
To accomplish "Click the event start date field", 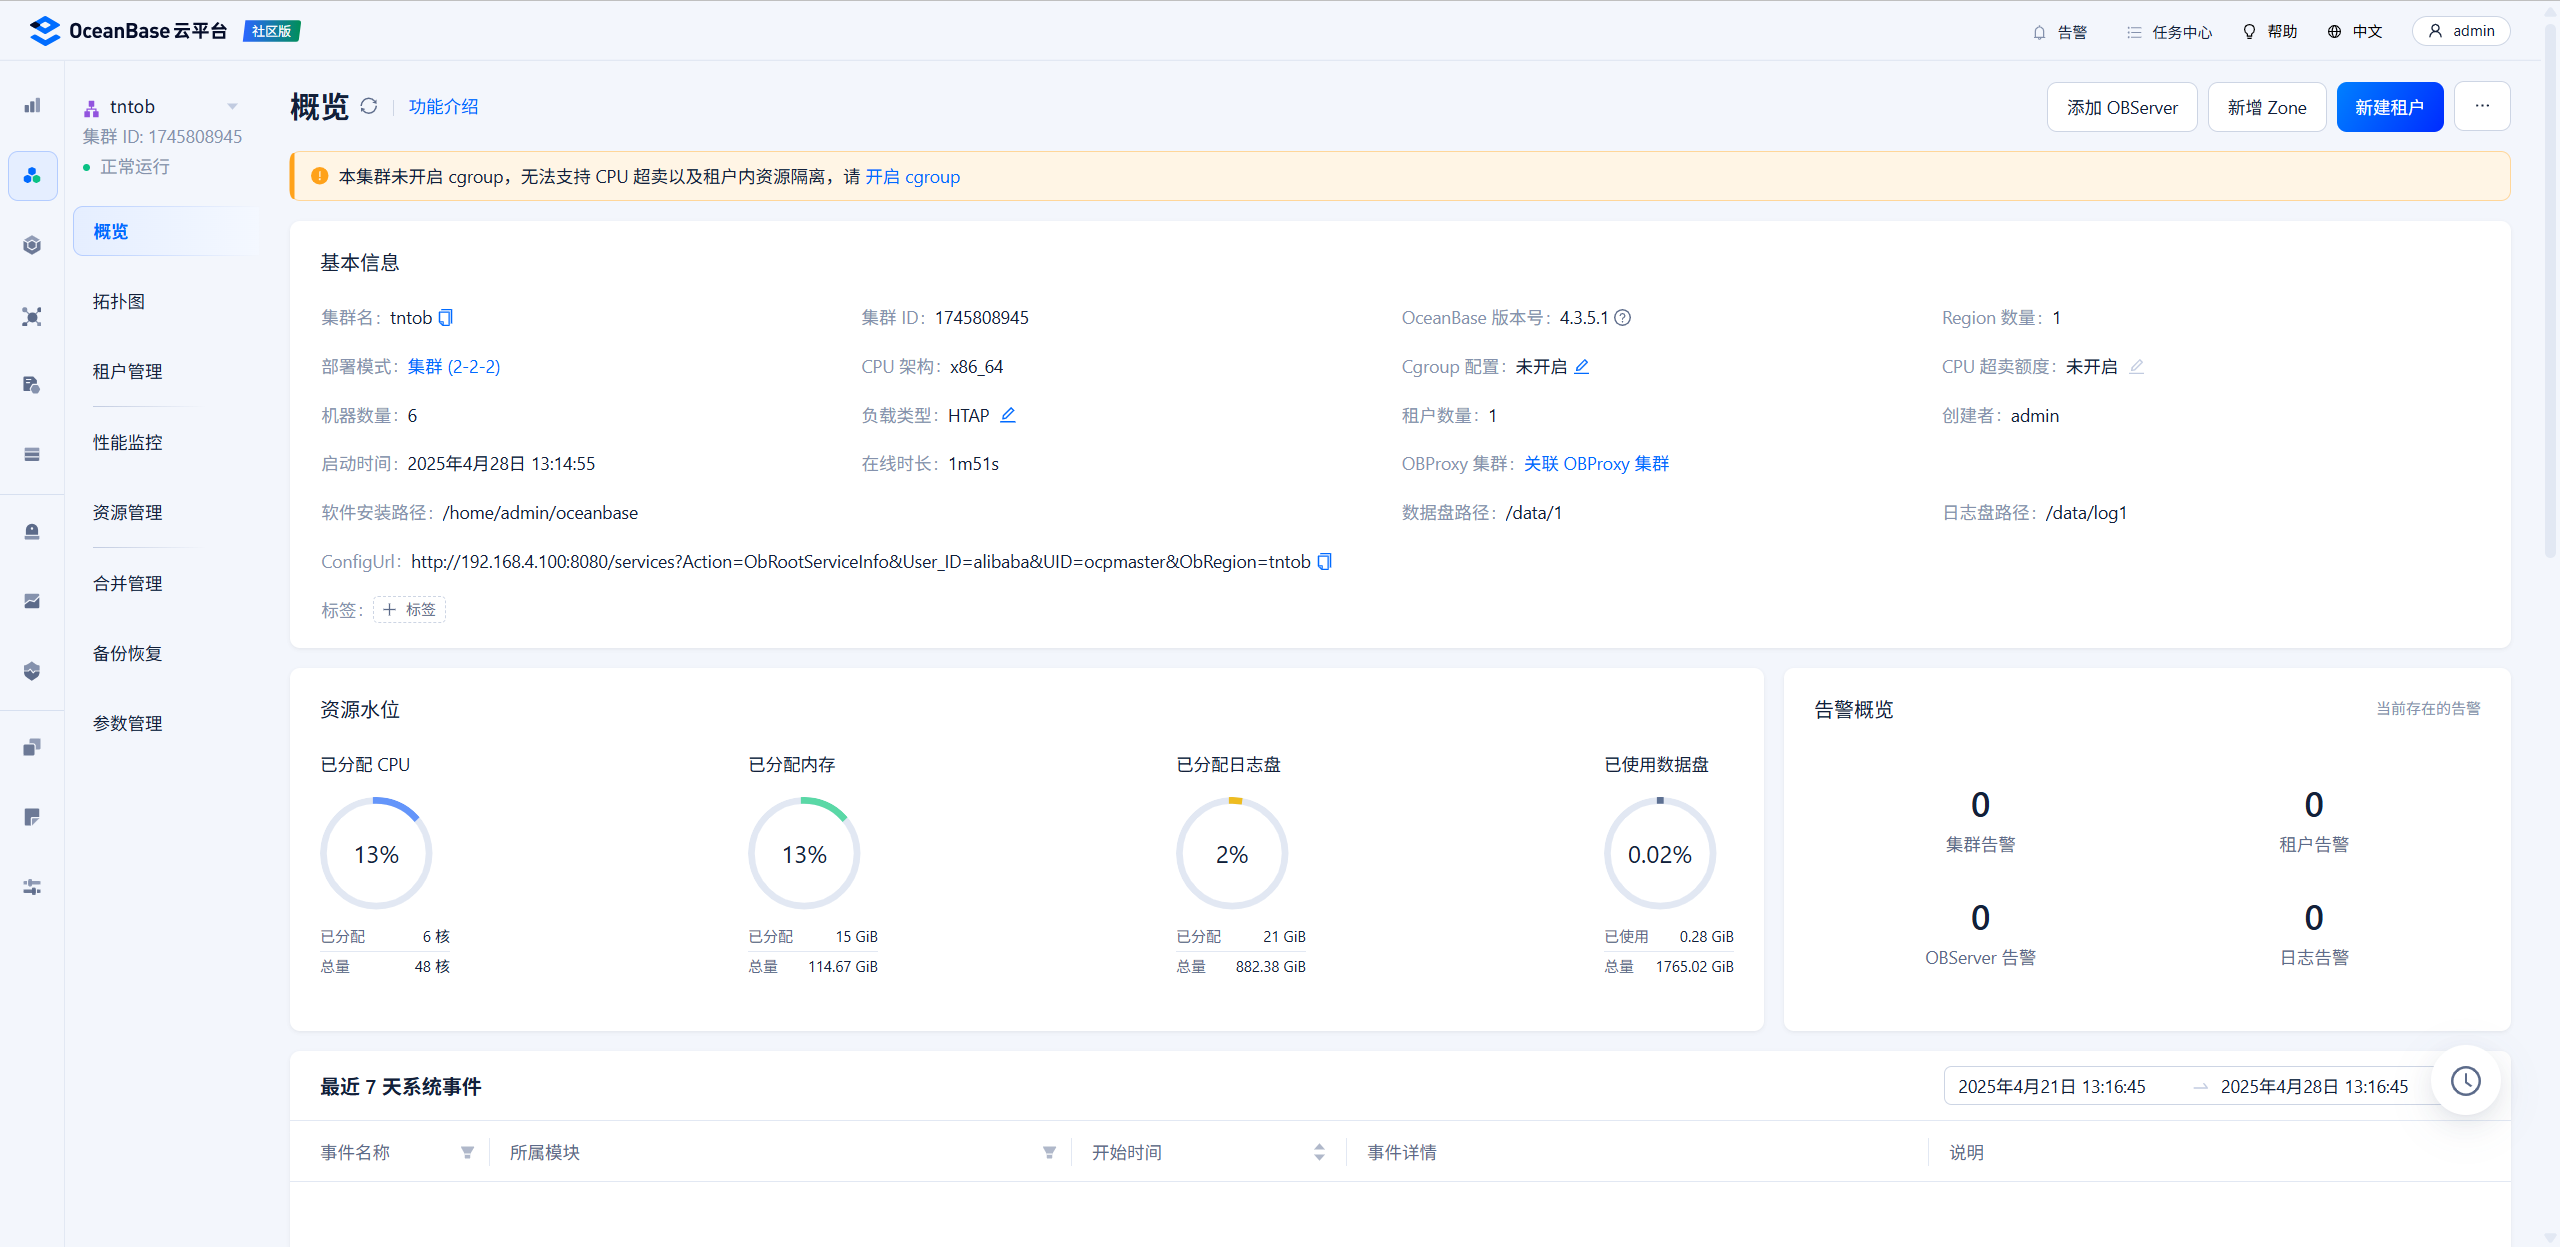I will (2052, 1087).
